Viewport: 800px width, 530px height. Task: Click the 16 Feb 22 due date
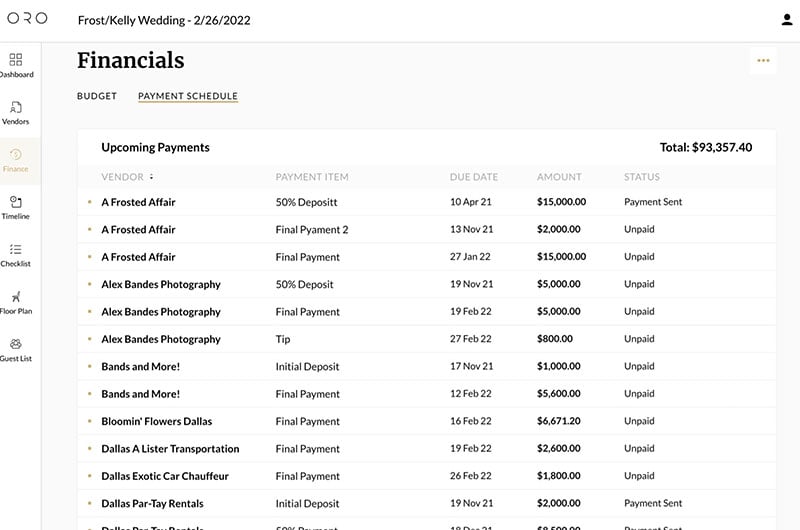(x=470, y=421)
